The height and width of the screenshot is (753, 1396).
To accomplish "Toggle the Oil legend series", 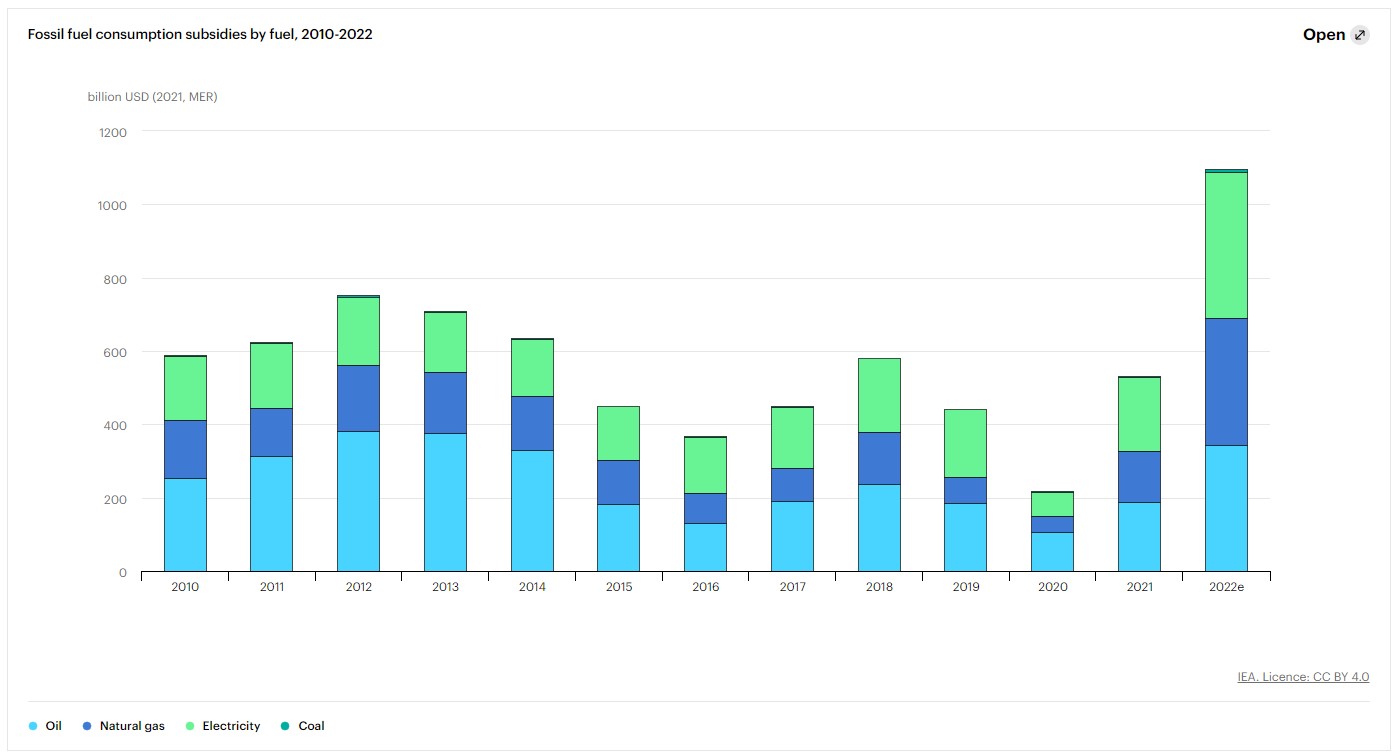I will click(x=53, y=726).
